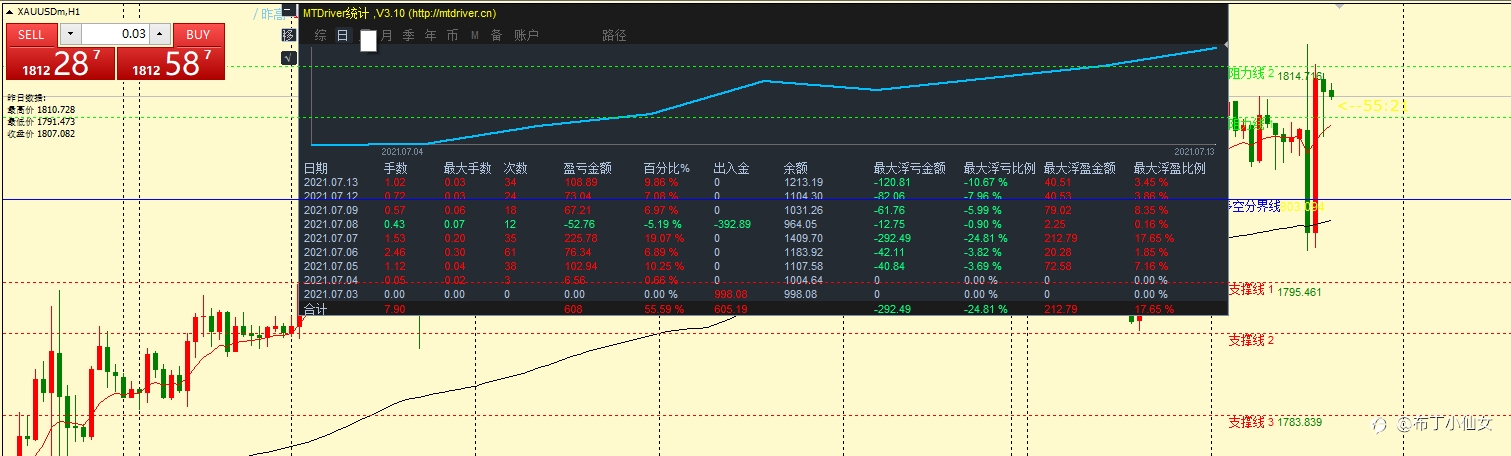Click the 55.59 % total percentage
The image size is (1511, 456).
[664, 309]
